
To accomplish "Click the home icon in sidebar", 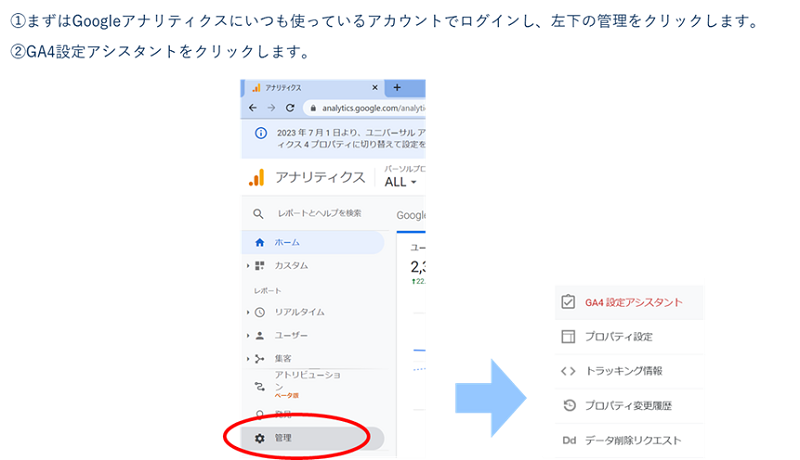I will click(x=260, y=242).
